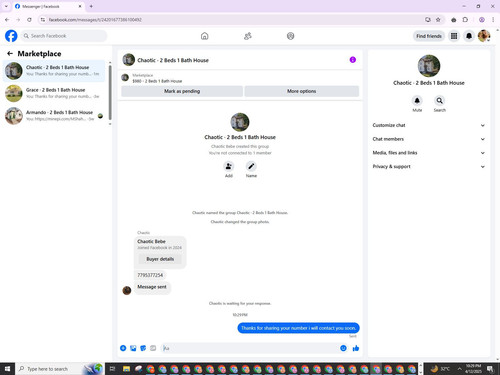Show hidden system tray icons
The image size is (500, 375).
coord(459,369)
